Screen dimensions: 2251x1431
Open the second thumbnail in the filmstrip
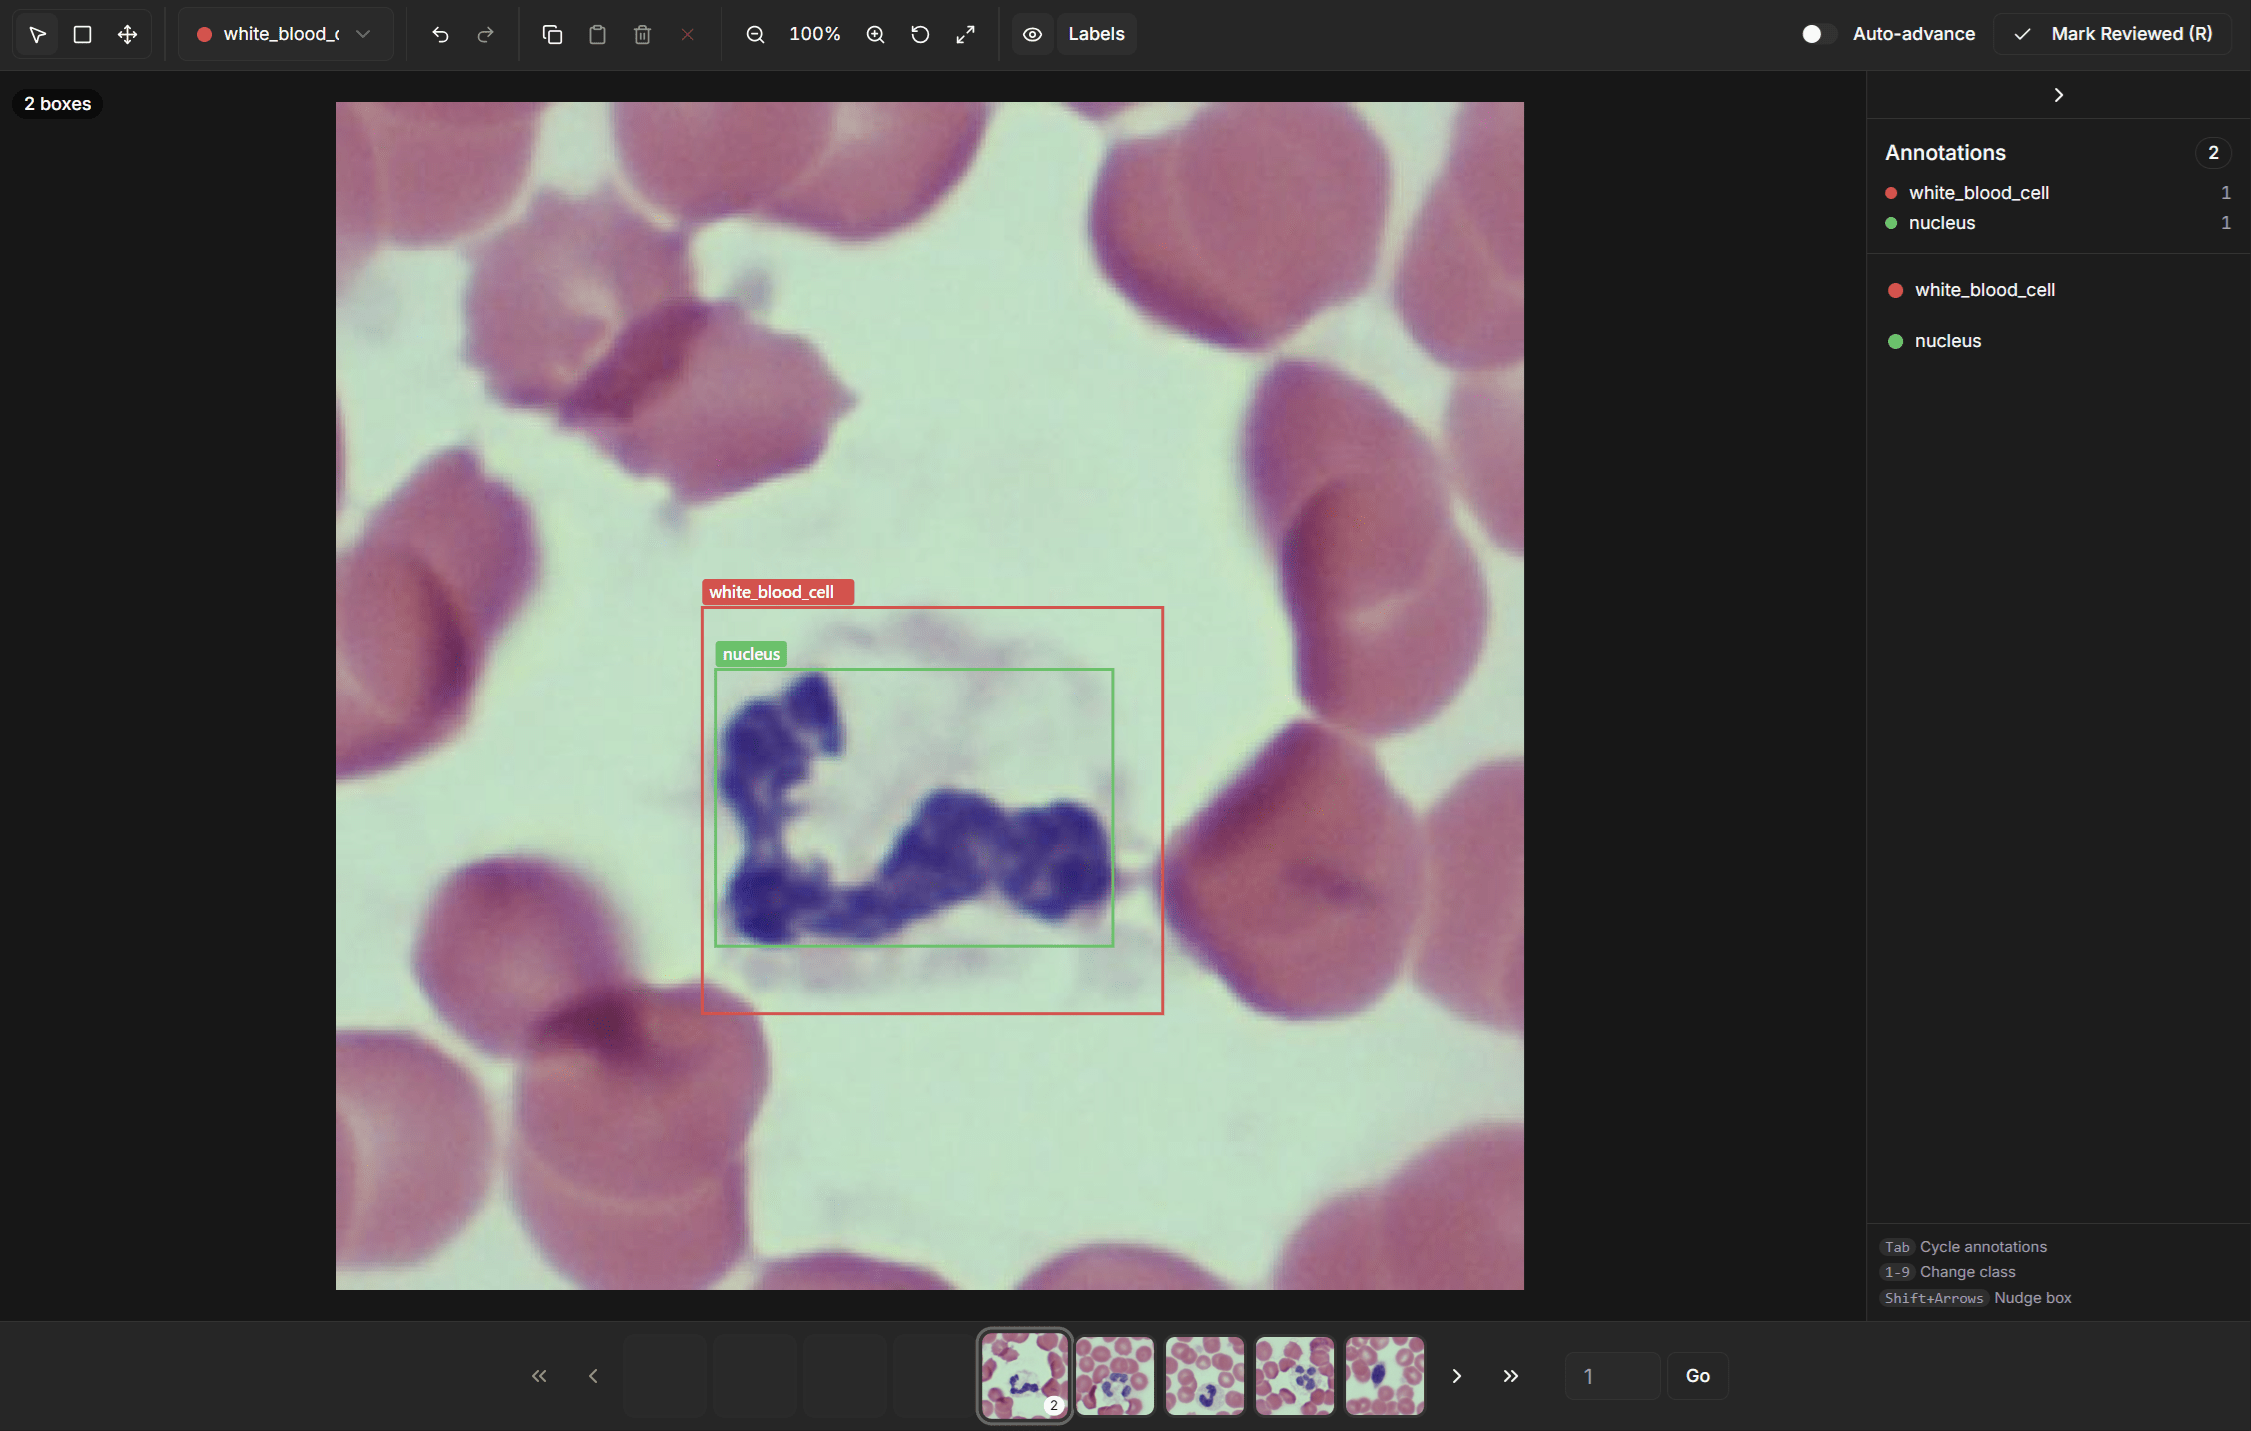[1114, 1376]
